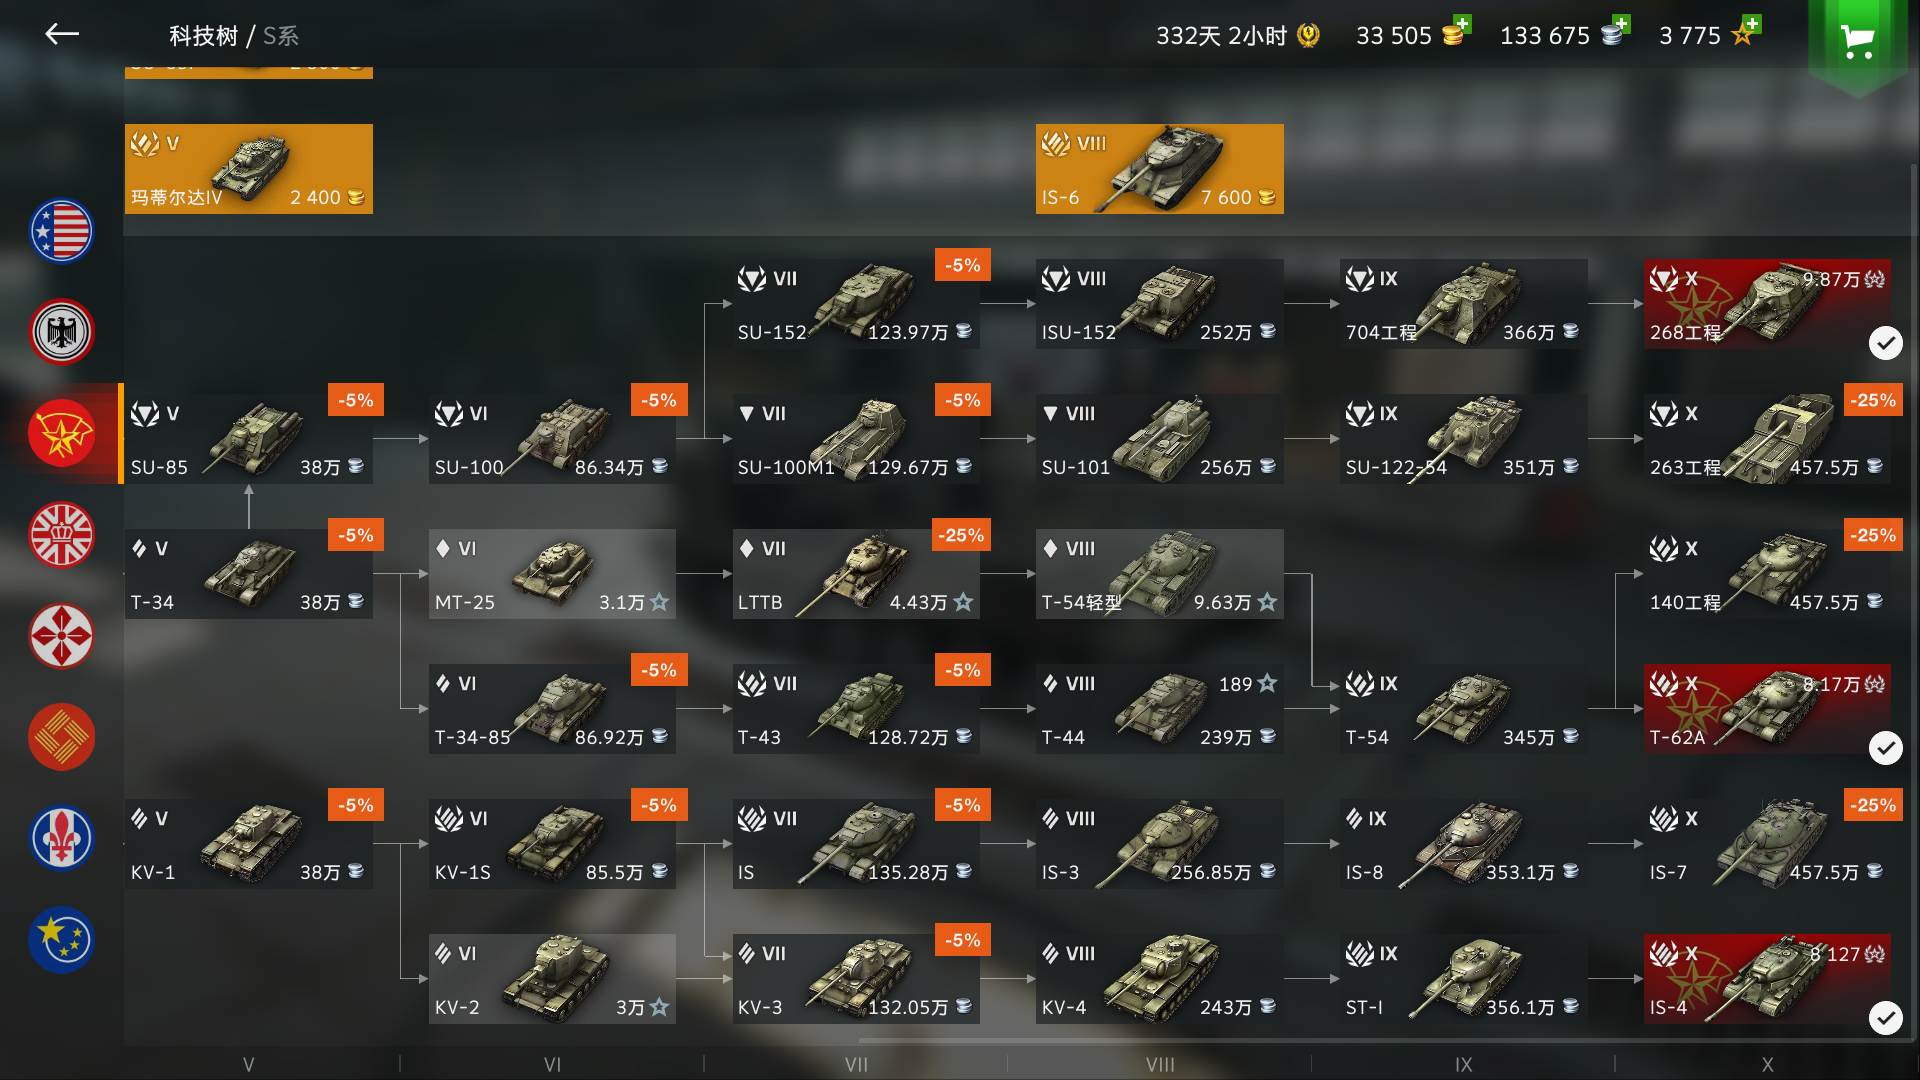Select the SU-100 tank destroyer
This screenshot has height=1080, width=1920.
click(x=552, y=439)
